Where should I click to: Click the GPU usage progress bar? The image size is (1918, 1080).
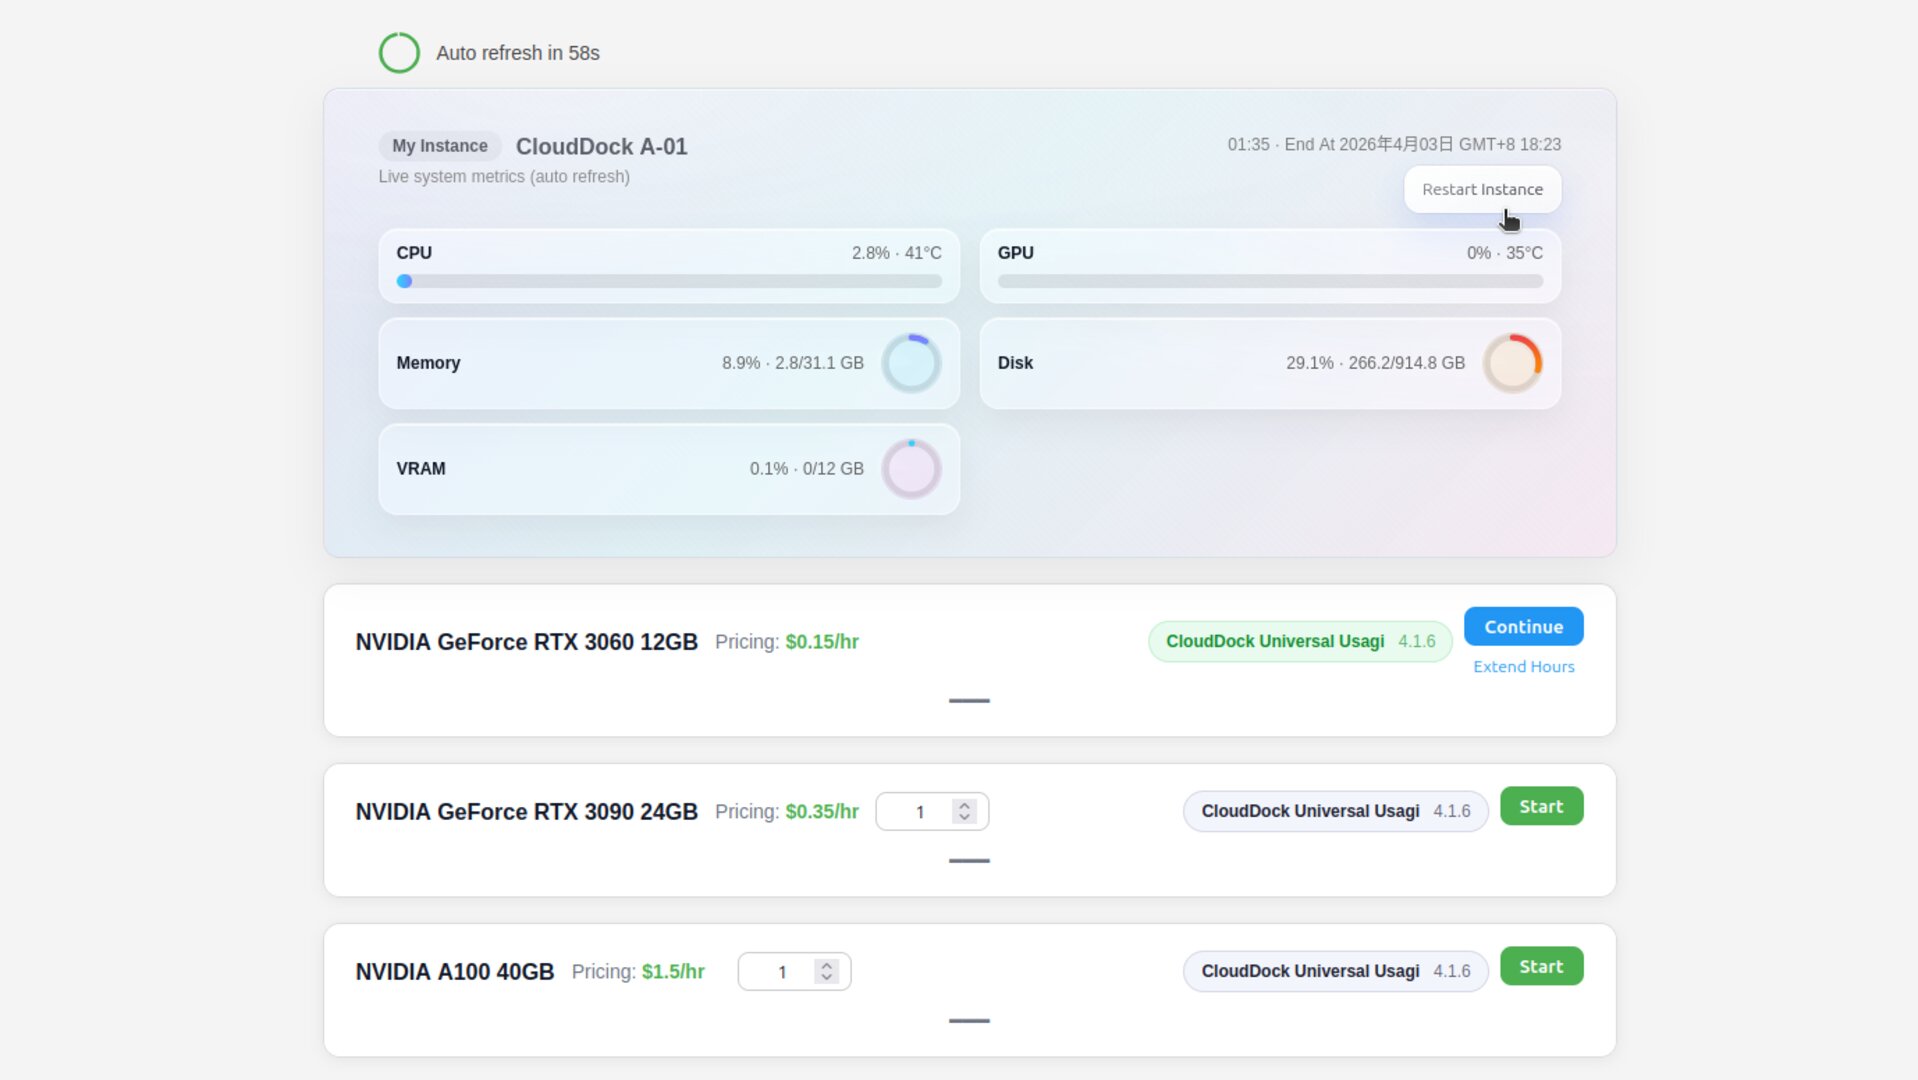(1269, 282)
